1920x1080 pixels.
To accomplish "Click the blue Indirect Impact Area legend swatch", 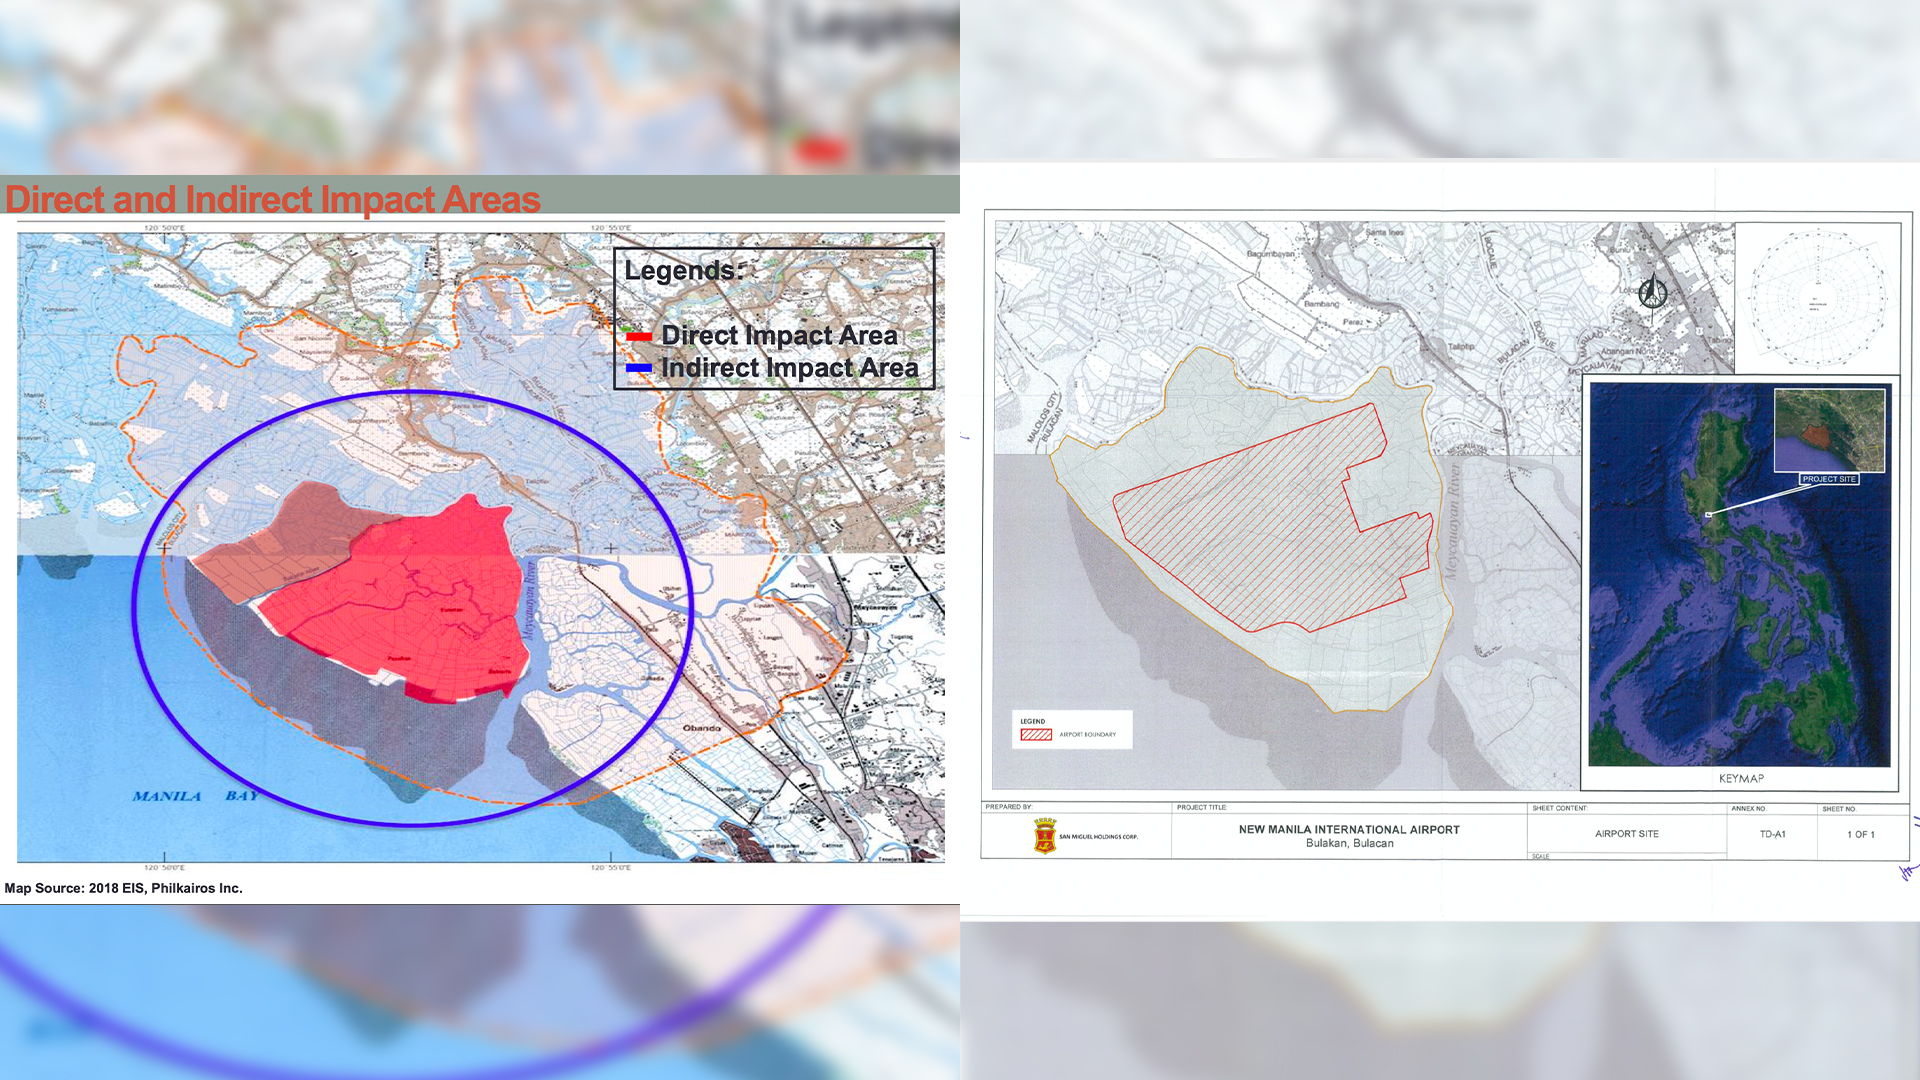I will 639,369.
